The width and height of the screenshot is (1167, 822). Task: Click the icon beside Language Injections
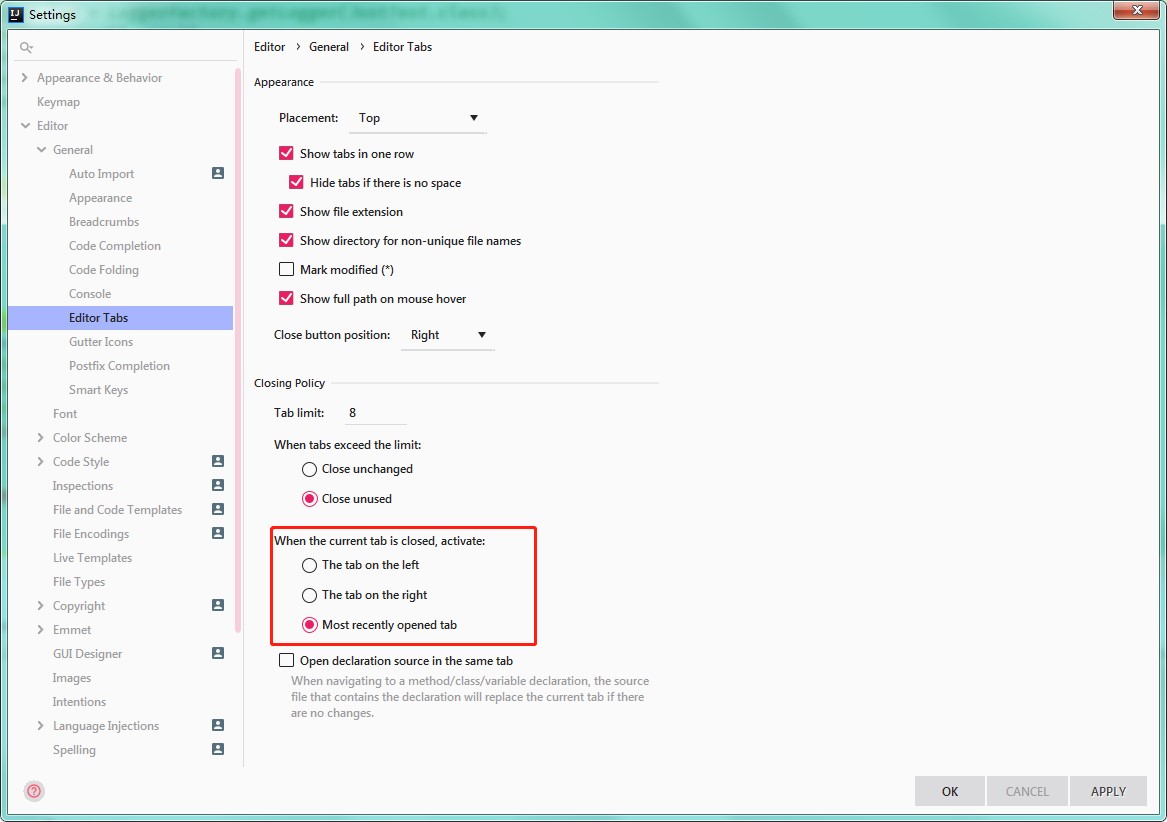click(x=217, y=725)
